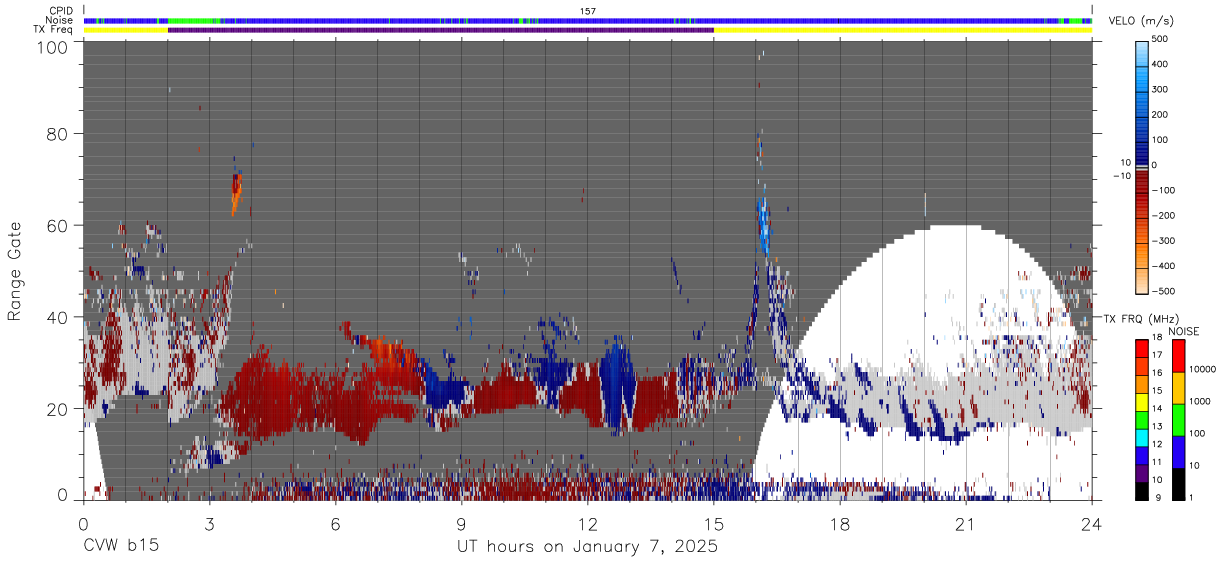Click the x-axis tick label 6
1228x567 pixels.
pyautogui.click(x=335, y=523)
